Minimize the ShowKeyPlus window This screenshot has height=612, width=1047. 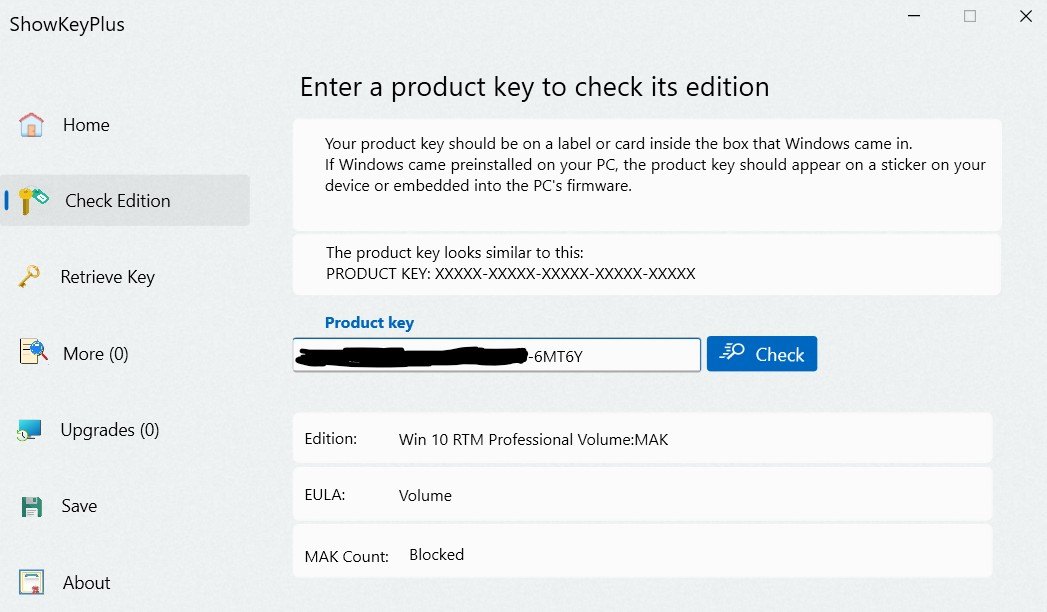(914, 15)
